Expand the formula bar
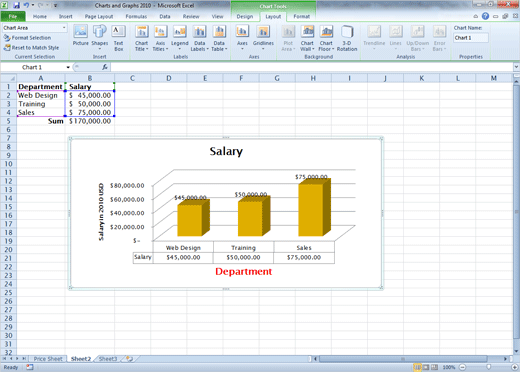 coord(516,67)
